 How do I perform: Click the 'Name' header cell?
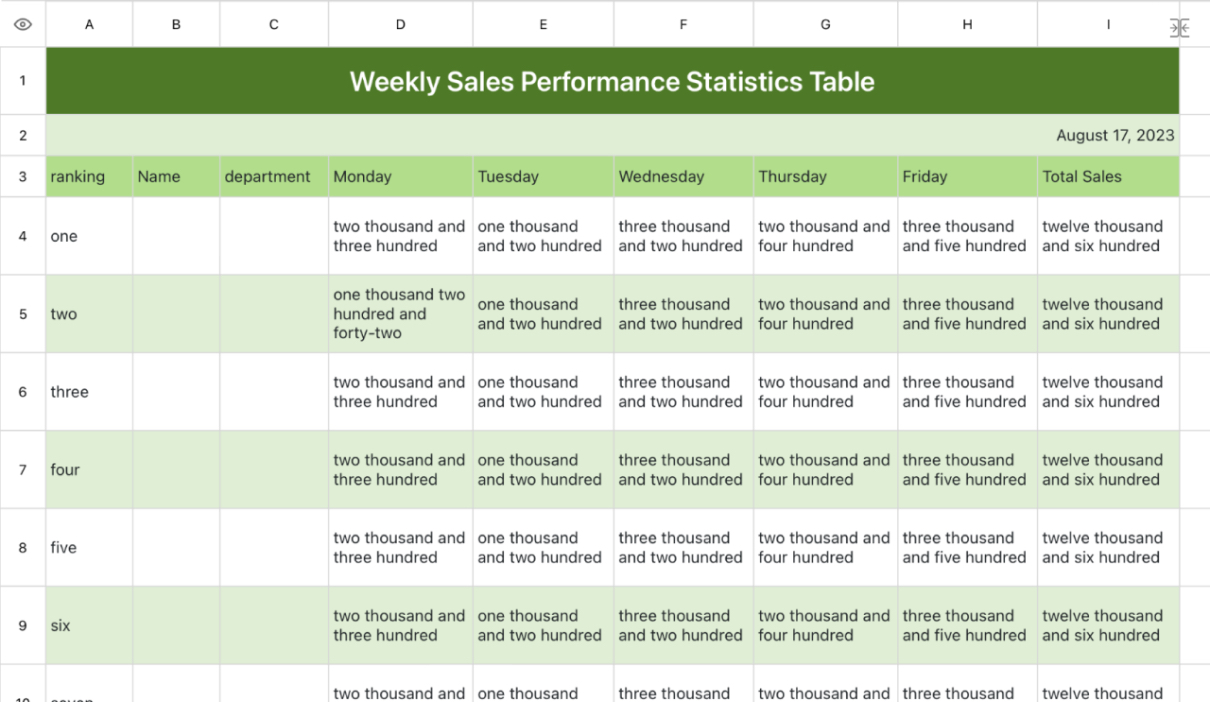[176, 176]
